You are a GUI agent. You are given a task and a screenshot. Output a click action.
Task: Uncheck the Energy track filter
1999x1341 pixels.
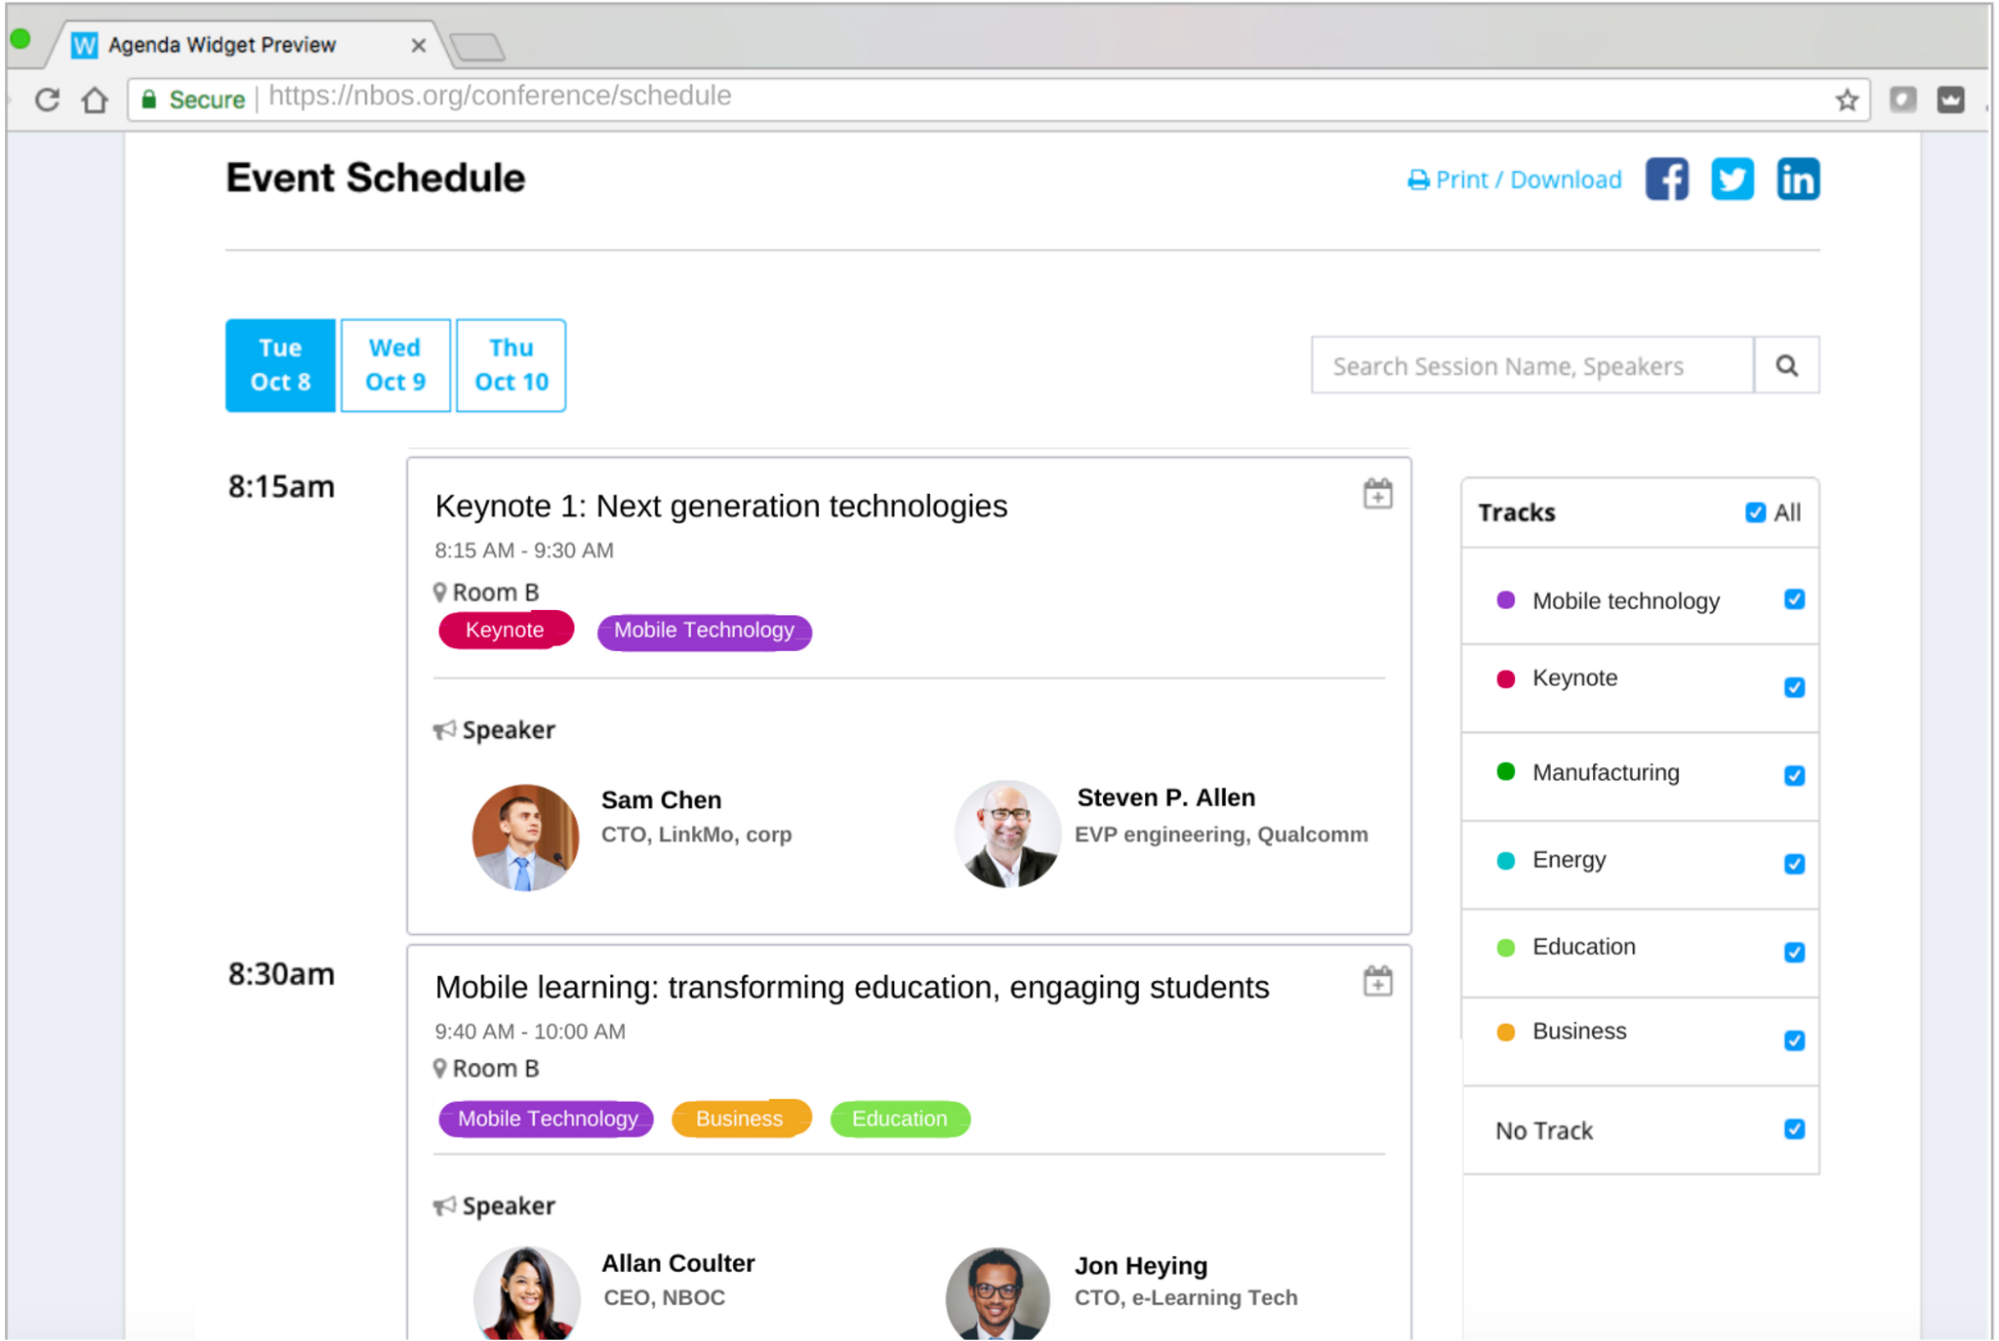[x=1795, y=862]
